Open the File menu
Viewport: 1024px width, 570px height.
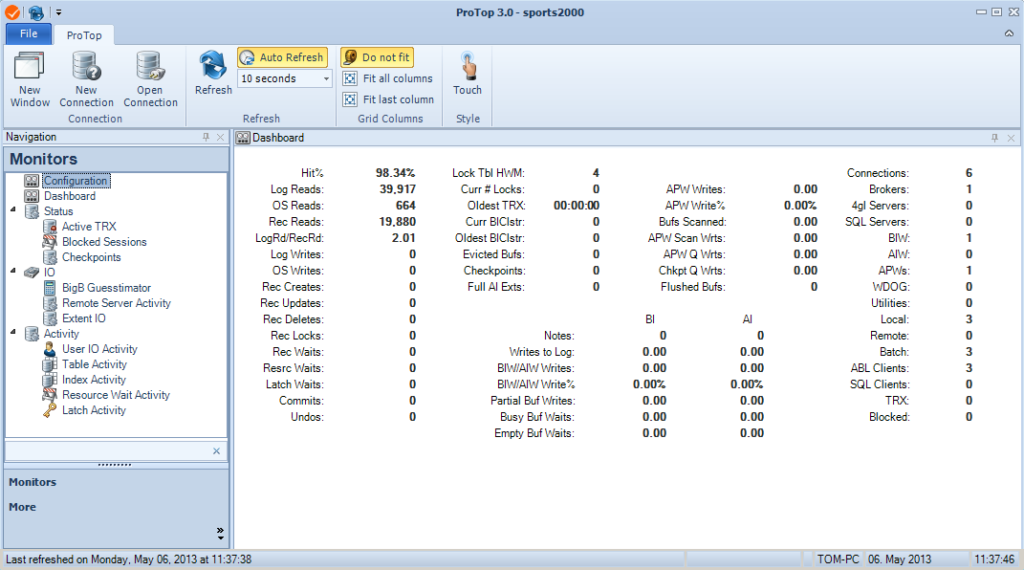point(28,34)
